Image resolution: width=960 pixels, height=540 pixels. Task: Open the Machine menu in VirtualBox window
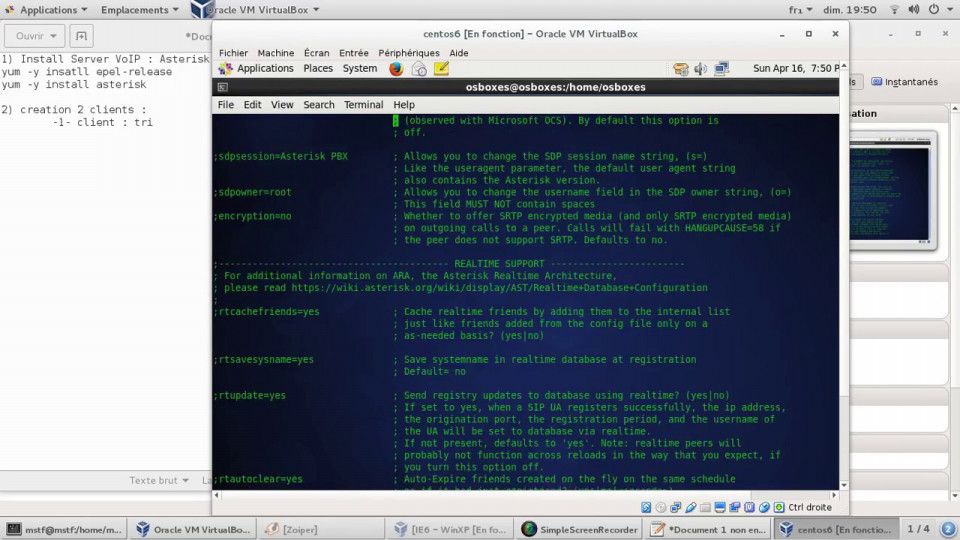[x=276, y=53]
